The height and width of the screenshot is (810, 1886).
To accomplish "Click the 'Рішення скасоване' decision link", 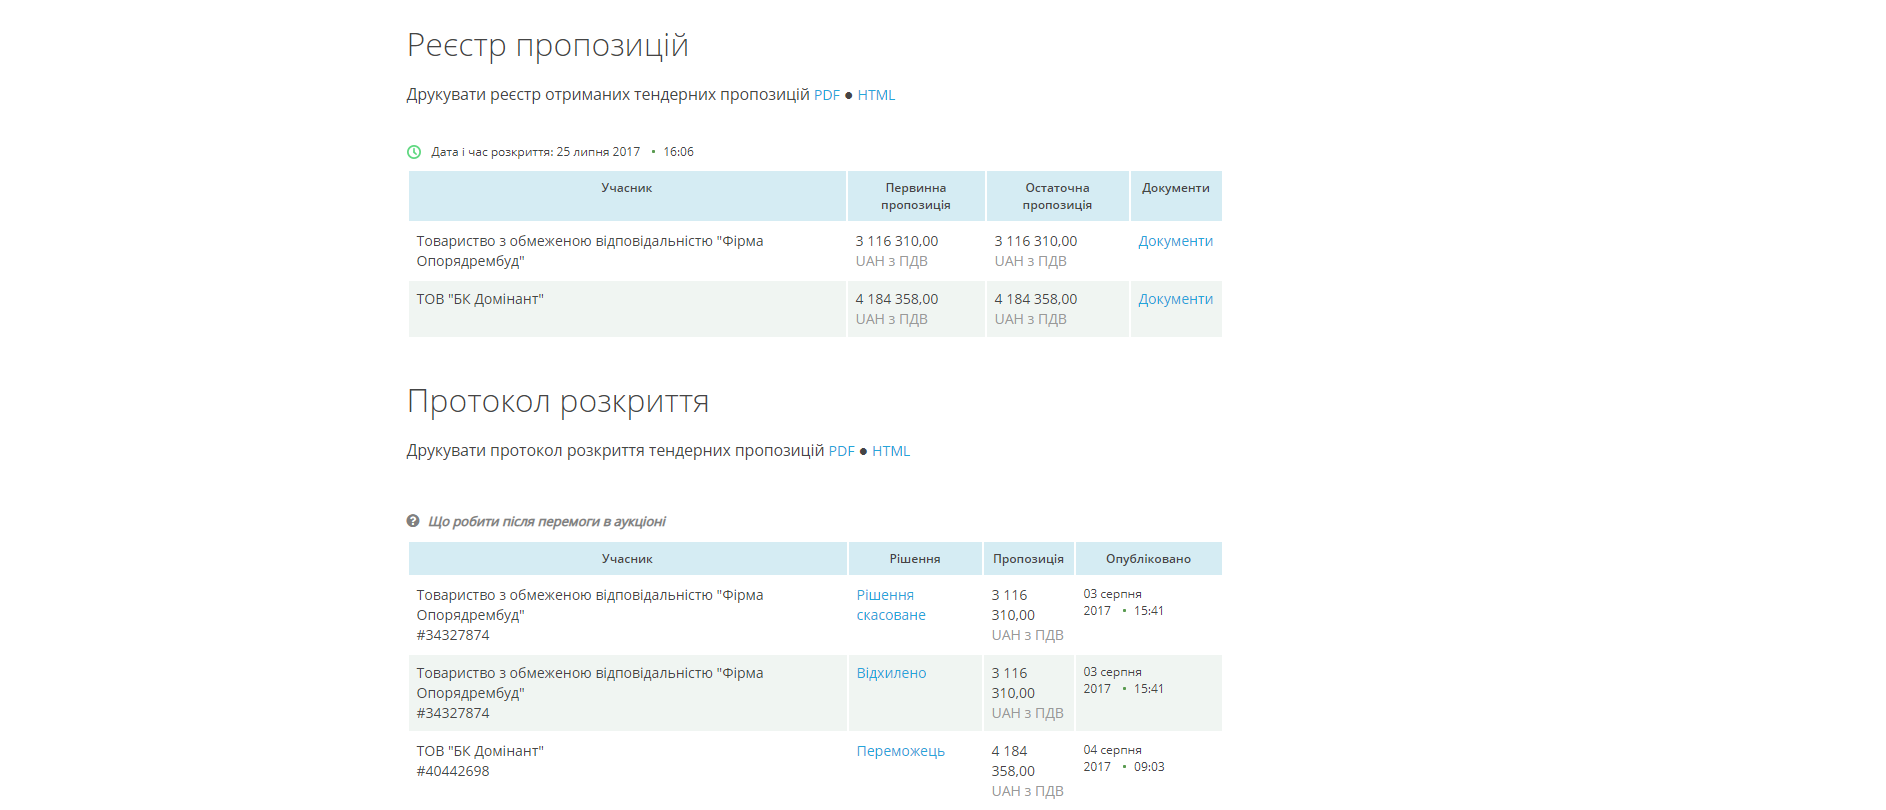I will (x=891, y=605).
